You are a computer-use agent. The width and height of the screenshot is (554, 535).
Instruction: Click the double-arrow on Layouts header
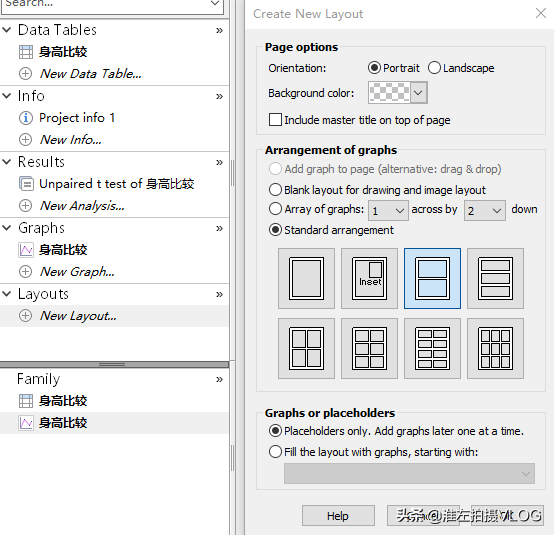(x=219, y=295)
